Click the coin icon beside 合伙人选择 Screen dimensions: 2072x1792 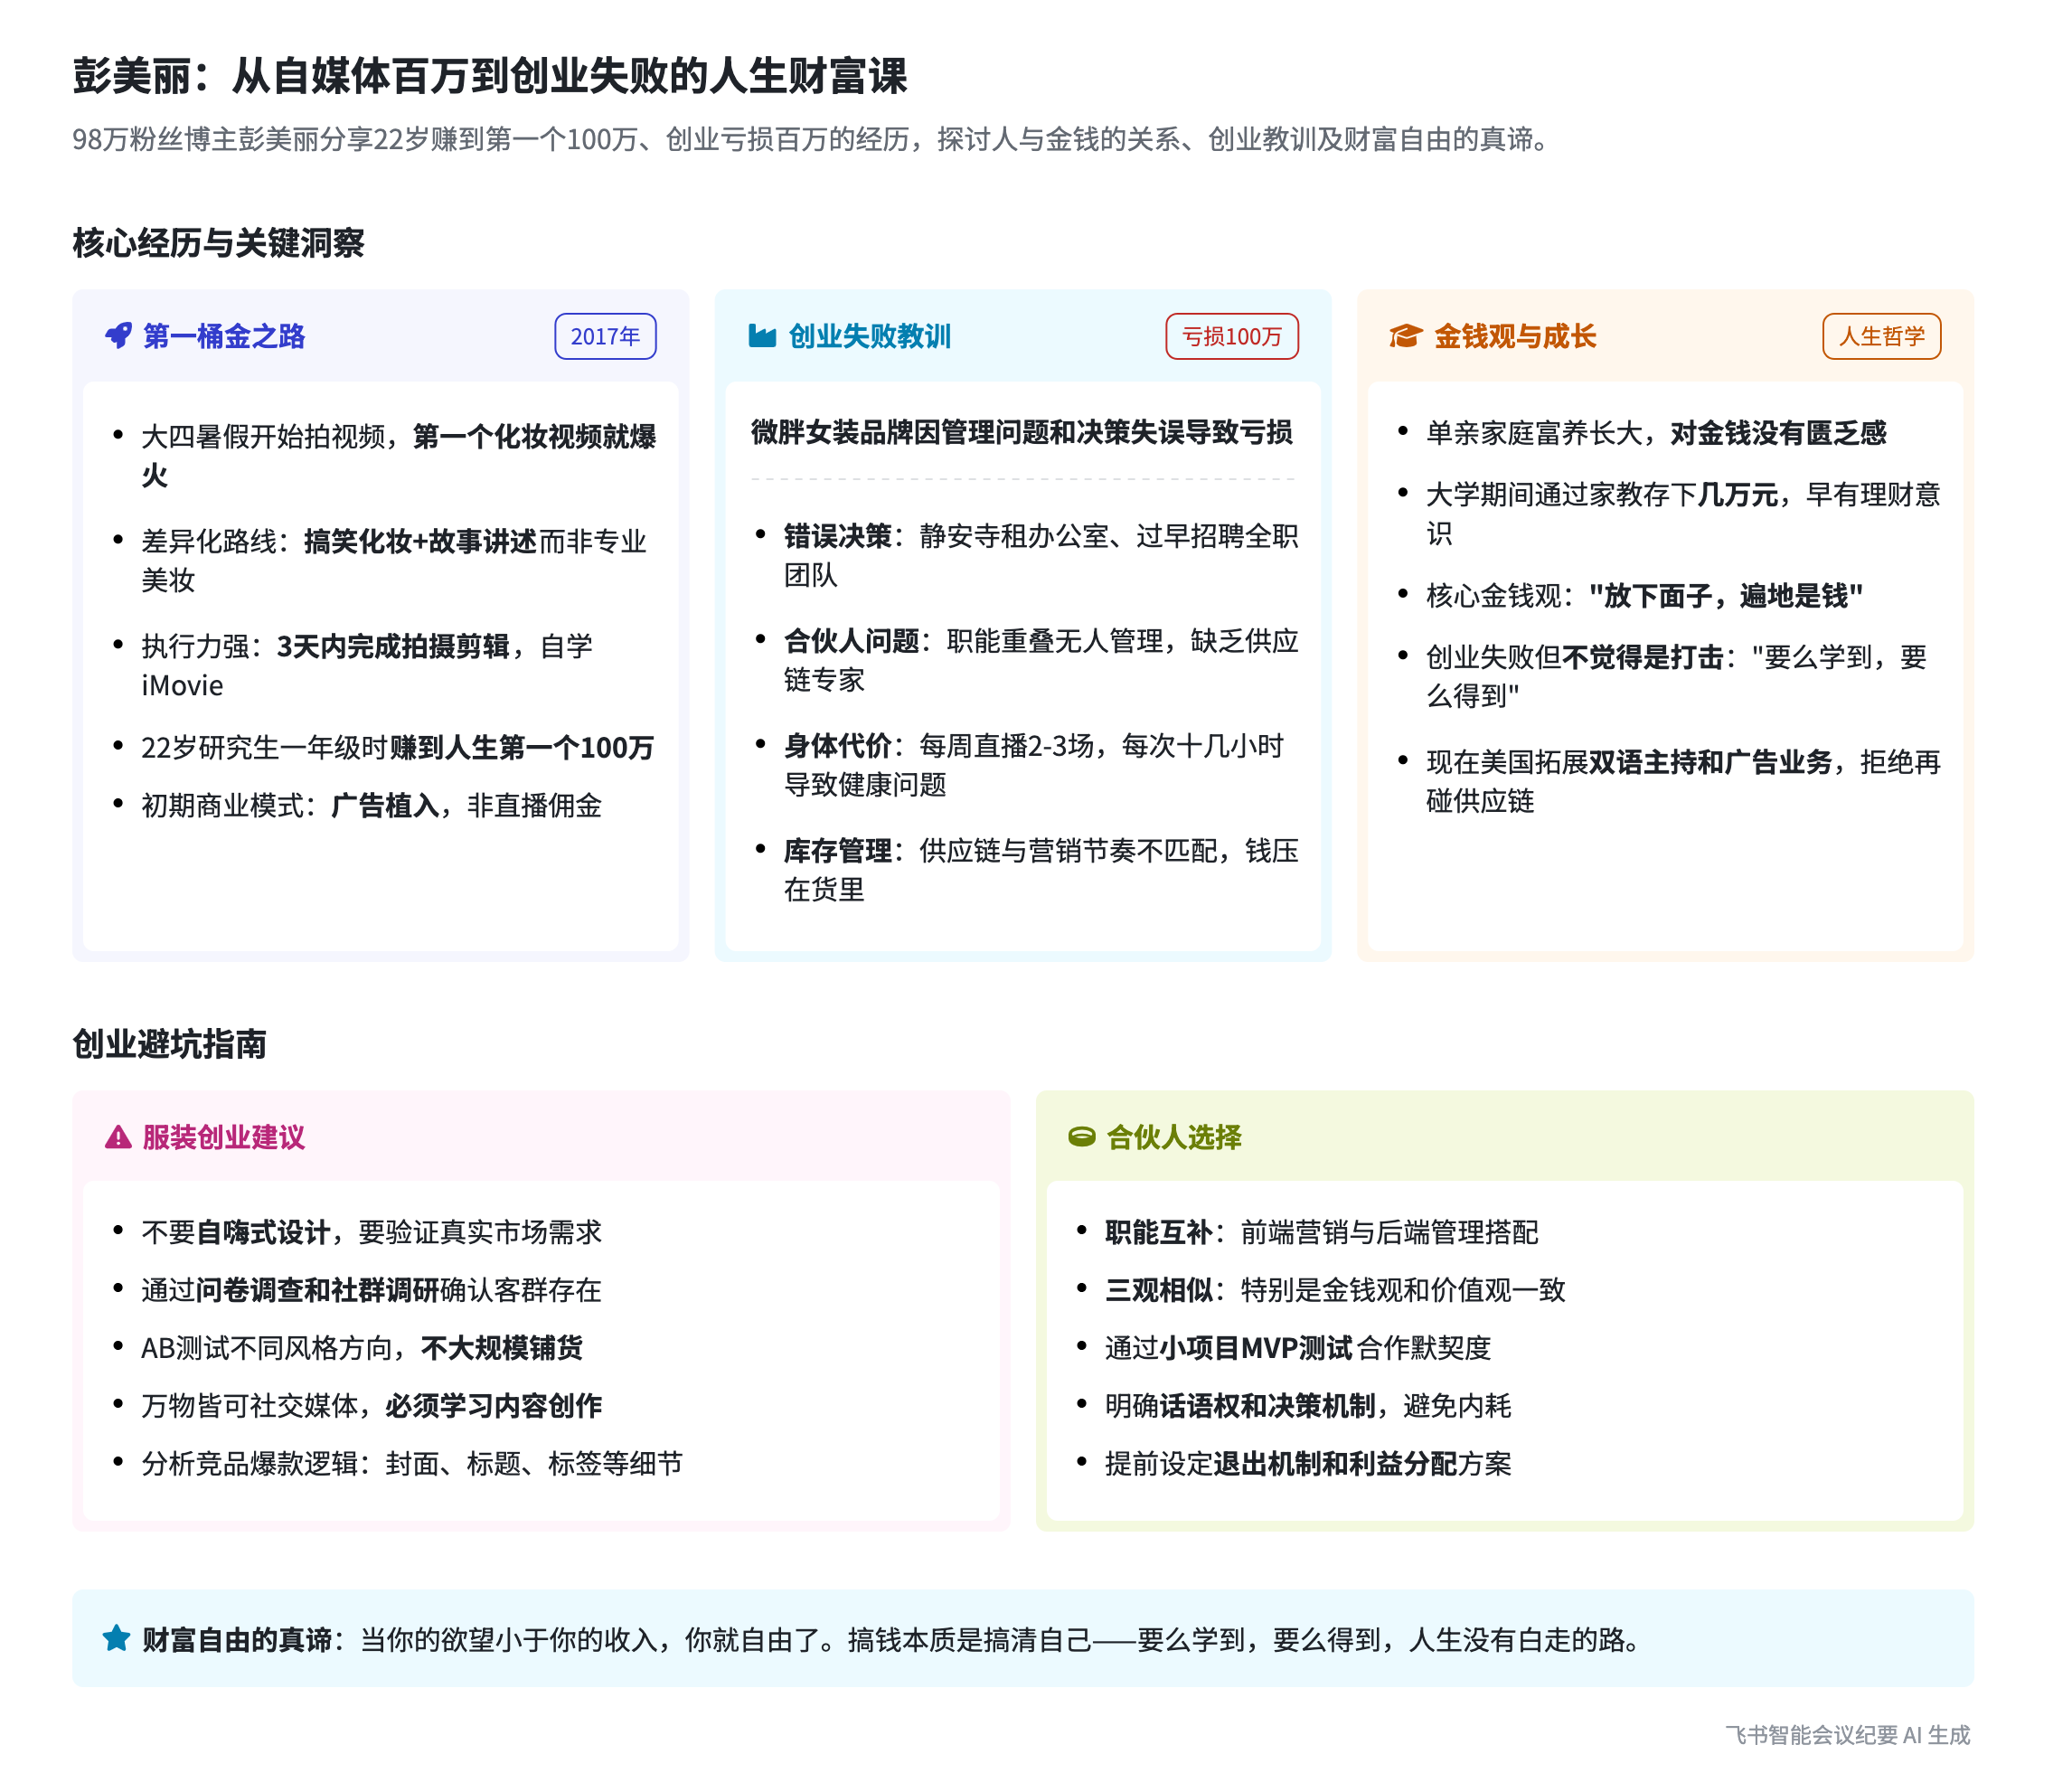(1082, 1137)
